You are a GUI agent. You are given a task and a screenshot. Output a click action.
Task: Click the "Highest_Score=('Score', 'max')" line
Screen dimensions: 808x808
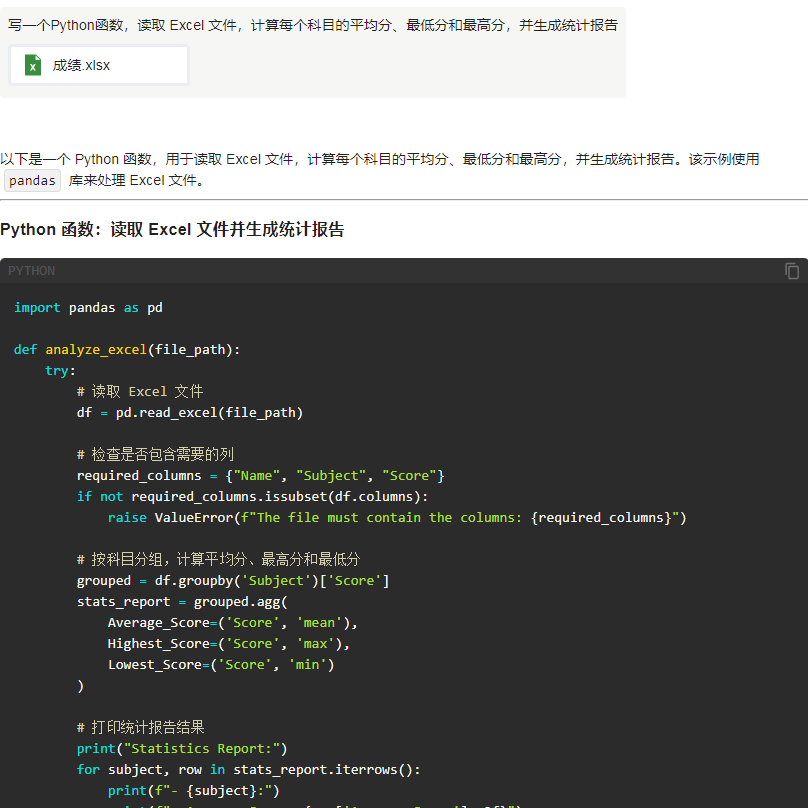[229, 644]
